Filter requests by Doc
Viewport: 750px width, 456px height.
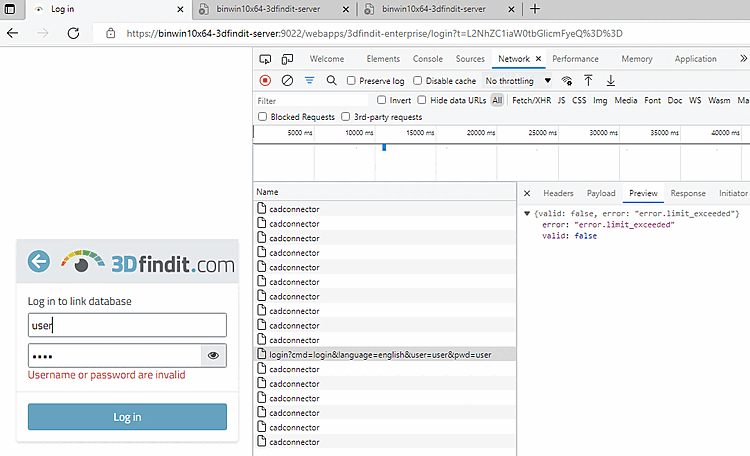675,100
